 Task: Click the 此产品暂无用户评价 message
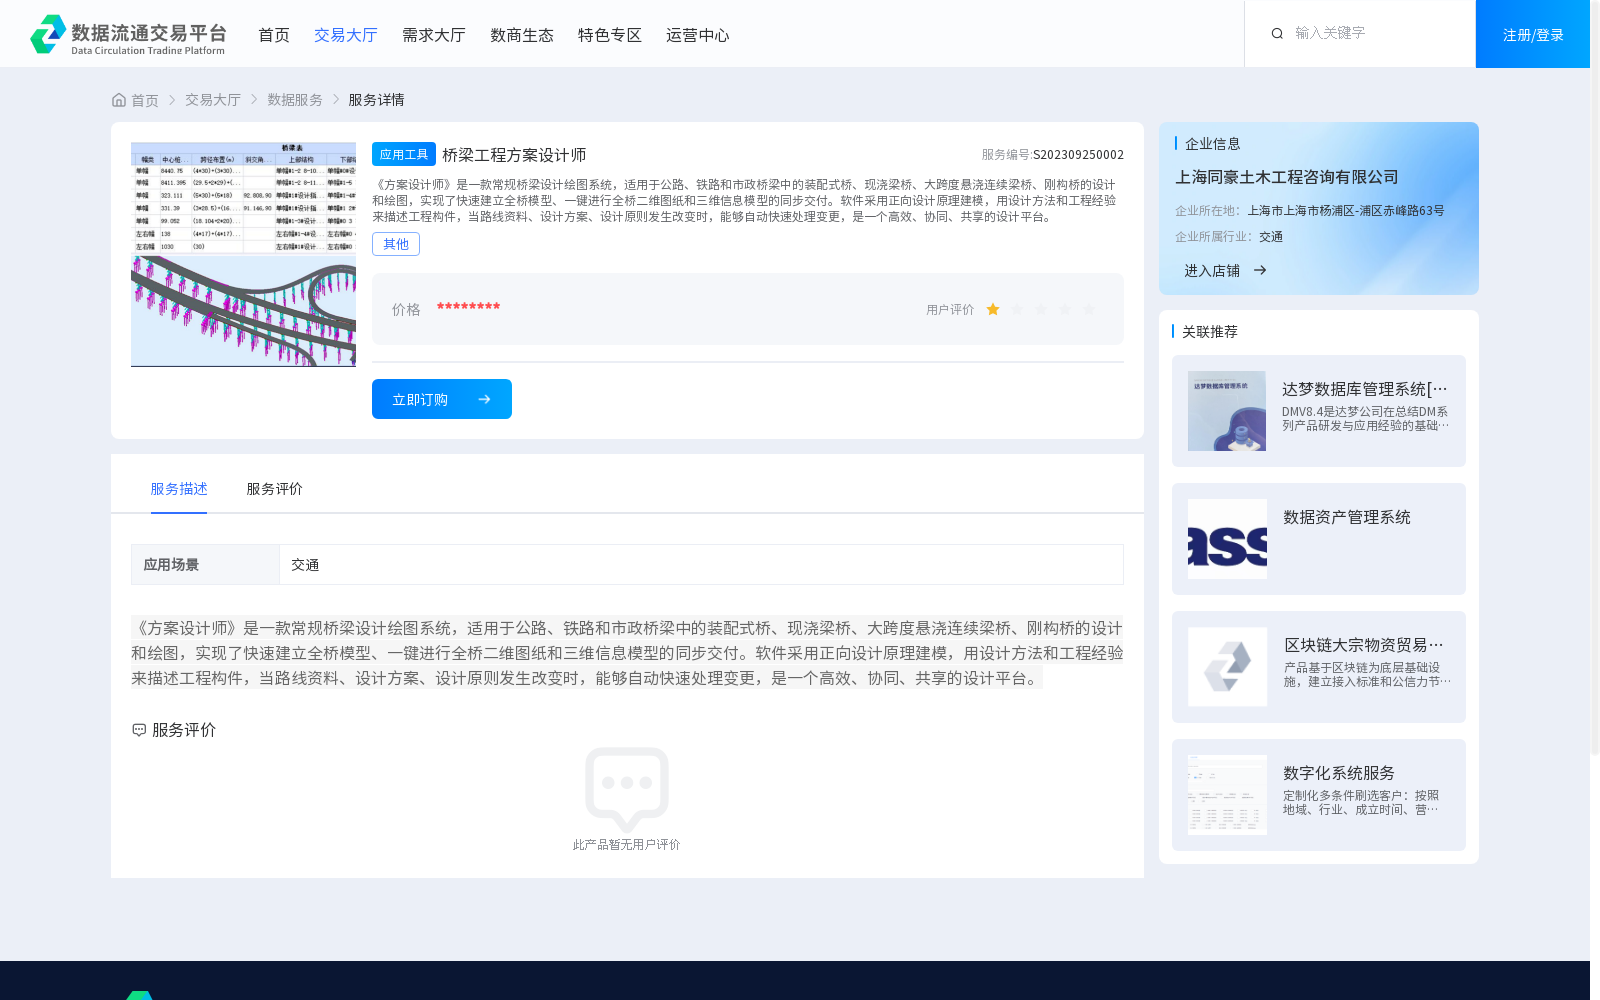(x=627, y=845)
